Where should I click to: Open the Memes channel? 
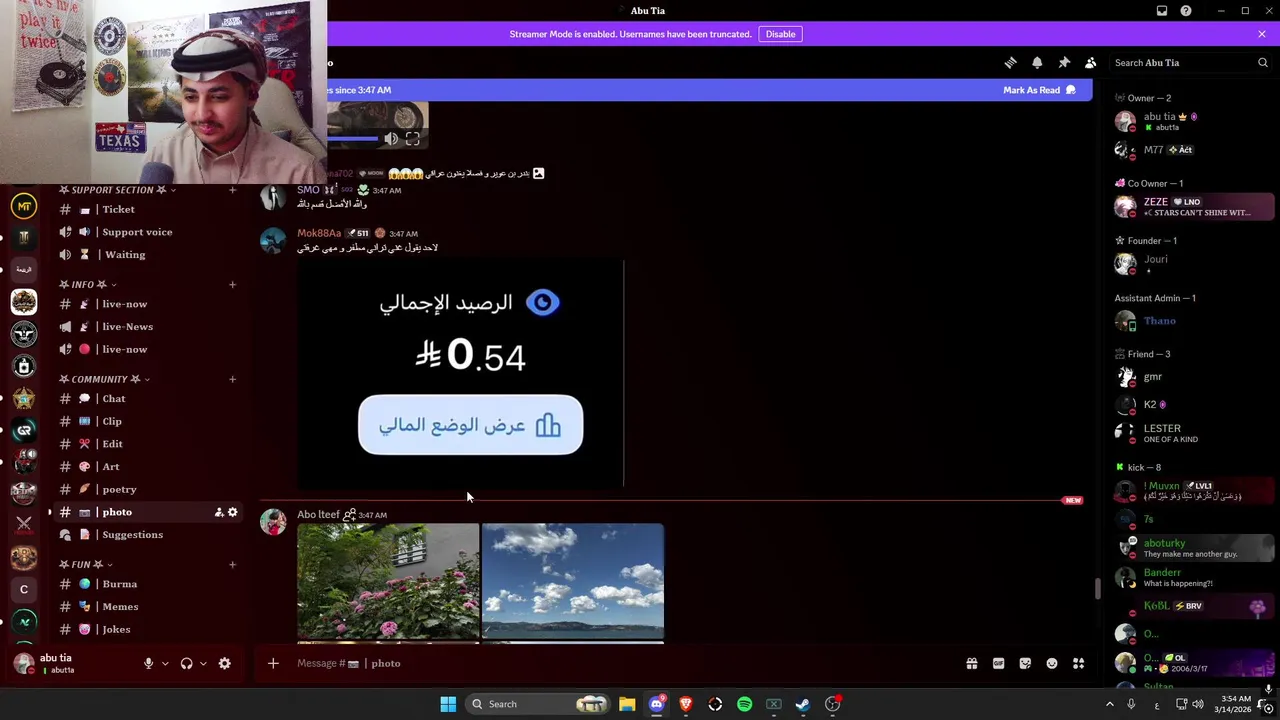pyautogui.click(x=148, y=606)
